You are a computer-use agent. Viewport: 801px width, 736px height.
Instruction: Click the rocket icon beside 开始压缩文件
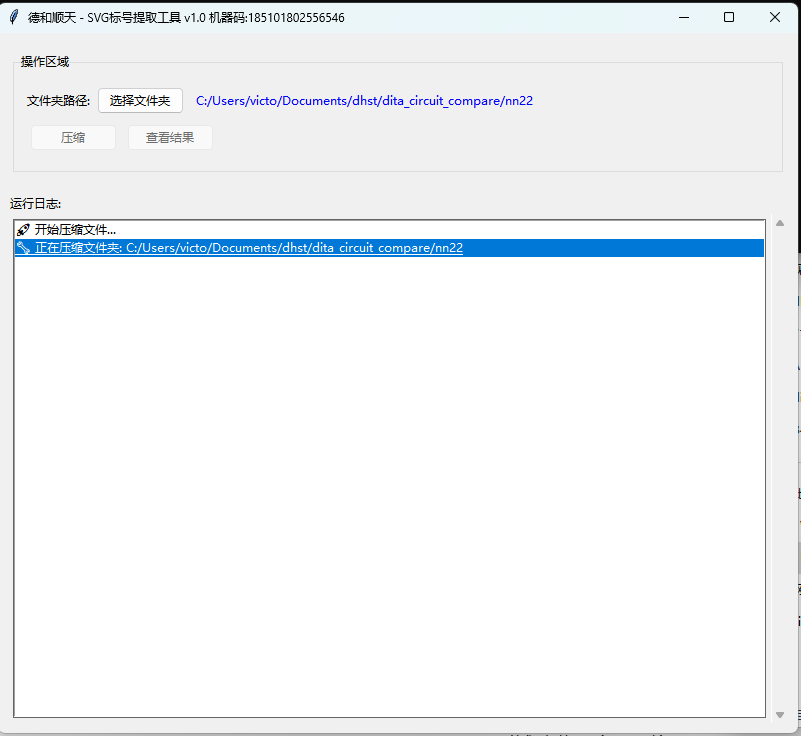point(23,230)
